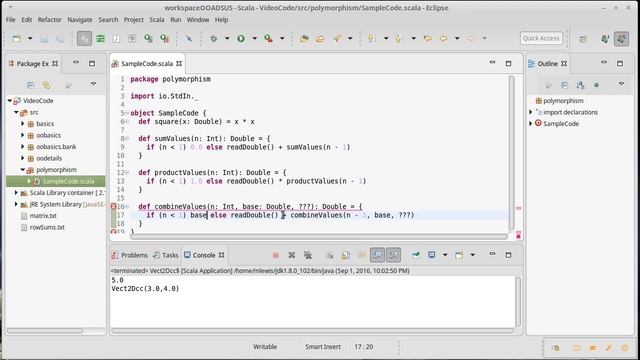This screenshot has width=640, height=360.
Task: Click the Next Annotation toolbar icon
Action: coord(371,38)
